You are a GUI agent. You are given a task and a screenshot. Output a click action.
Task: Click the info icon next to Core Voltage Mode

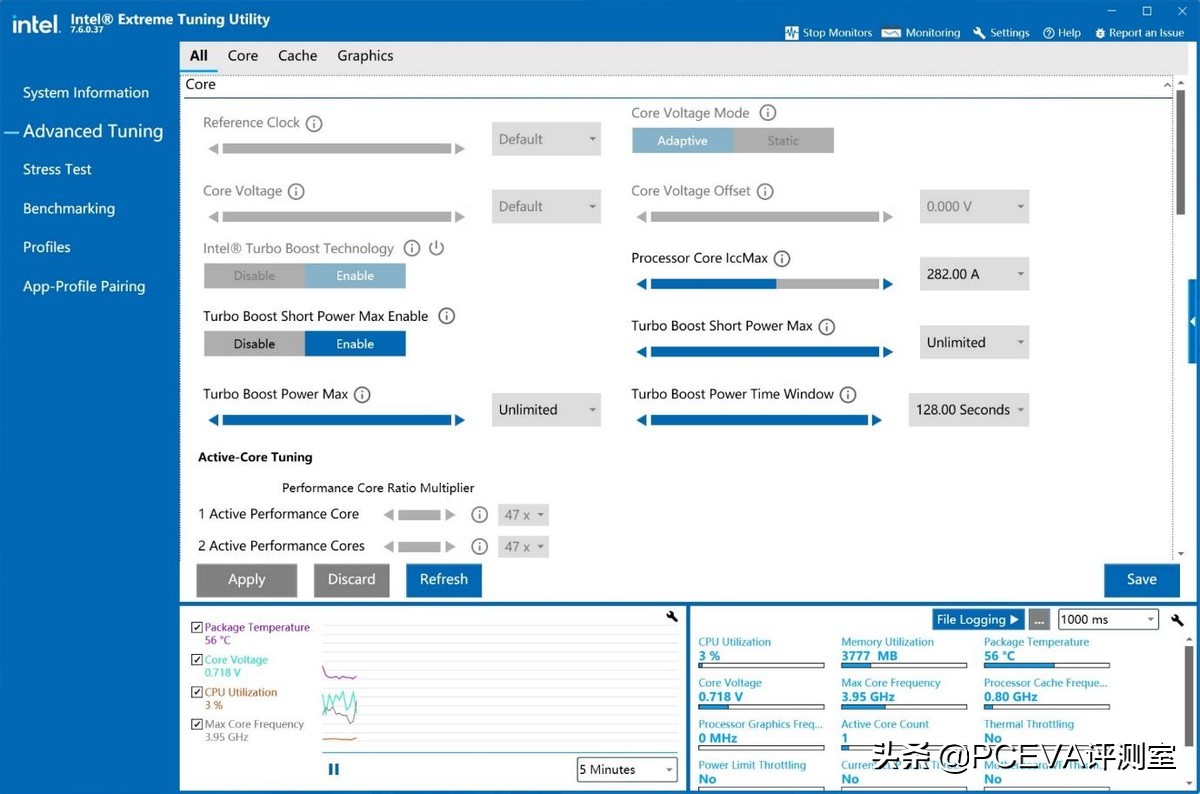coord(768,113)
